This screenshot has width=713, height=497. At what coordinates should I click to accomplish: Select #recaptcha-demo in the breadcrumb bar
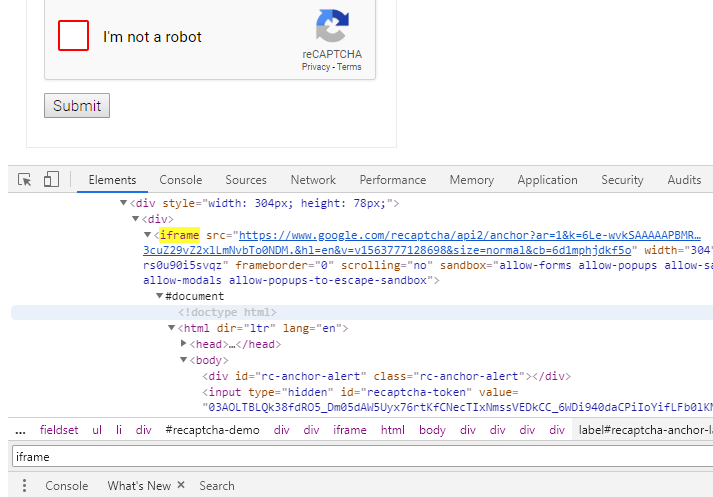(211, 430)
